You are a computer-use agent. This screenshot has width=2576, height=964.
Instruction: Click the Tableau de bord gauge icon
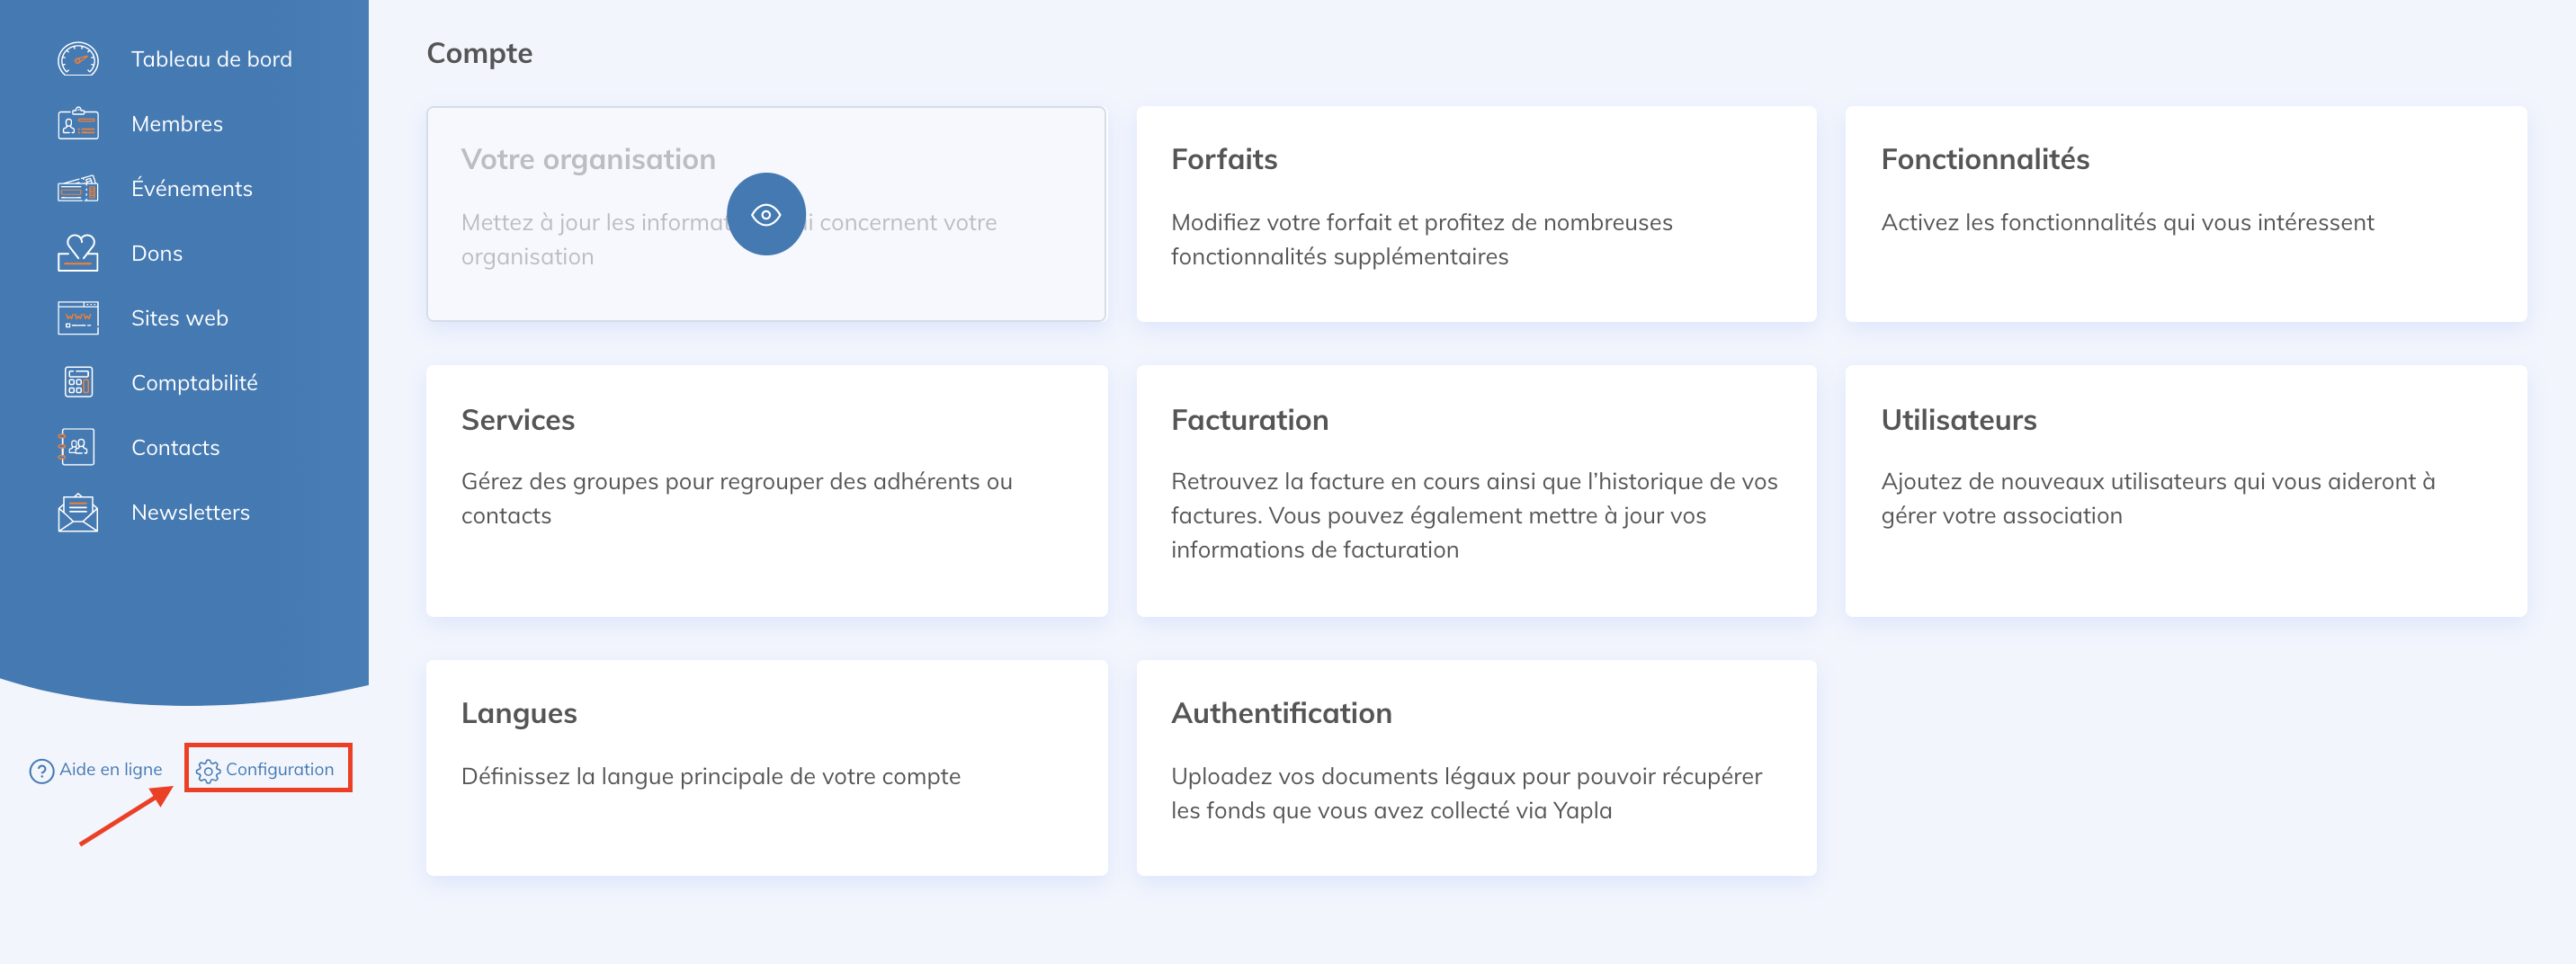[x=78, y=59]
